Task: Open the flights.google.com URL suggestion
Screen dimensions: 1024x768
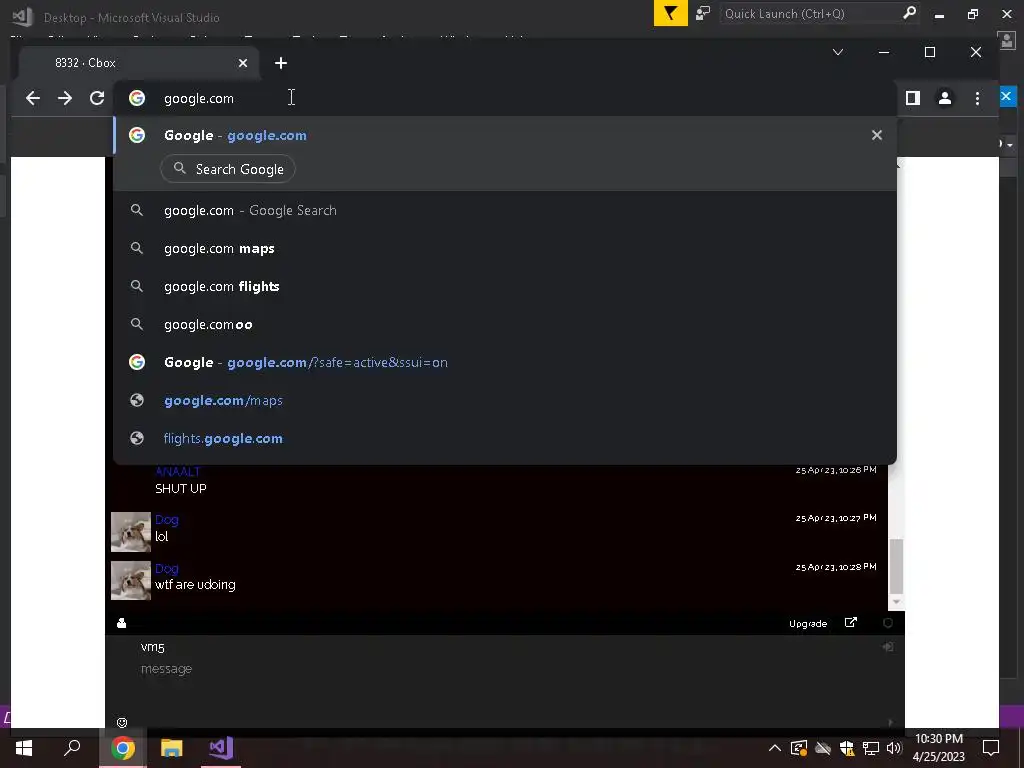Action: (x=505, y=438)
